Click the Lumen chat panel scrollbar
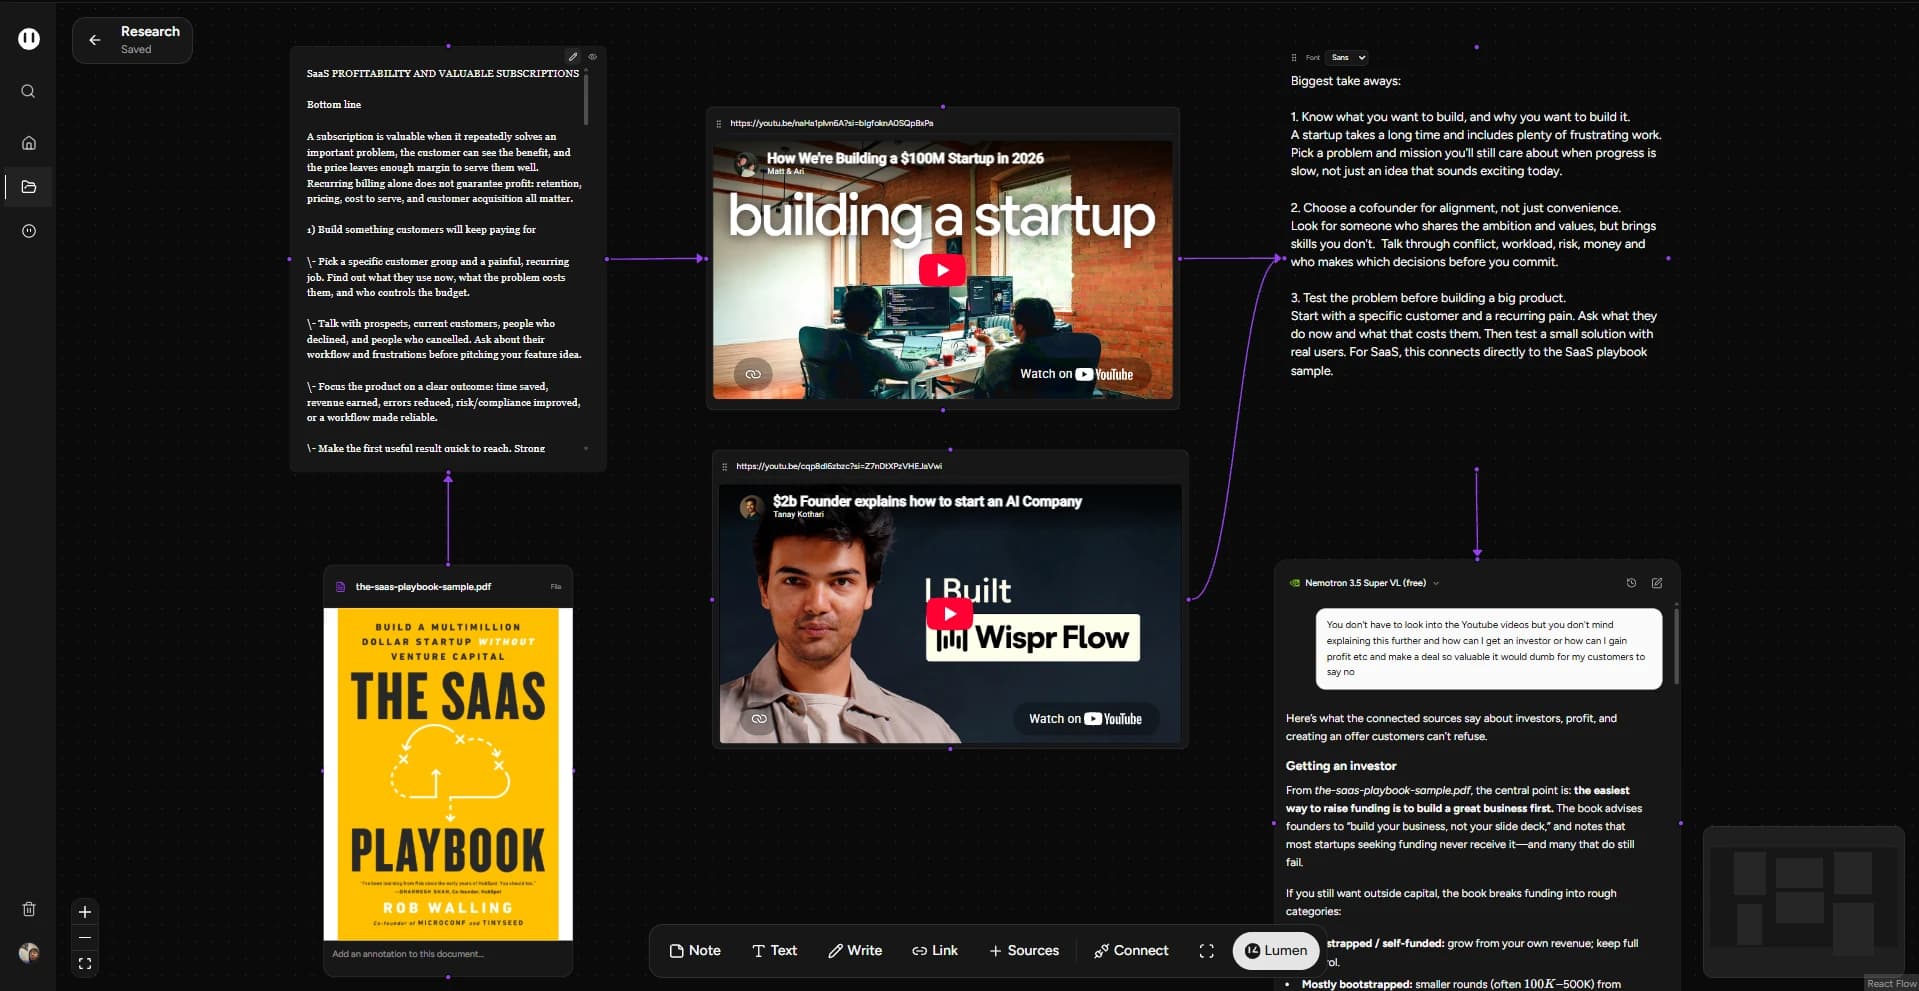Viewport: 1919px width, 991px height. [x=1676, y=645]
